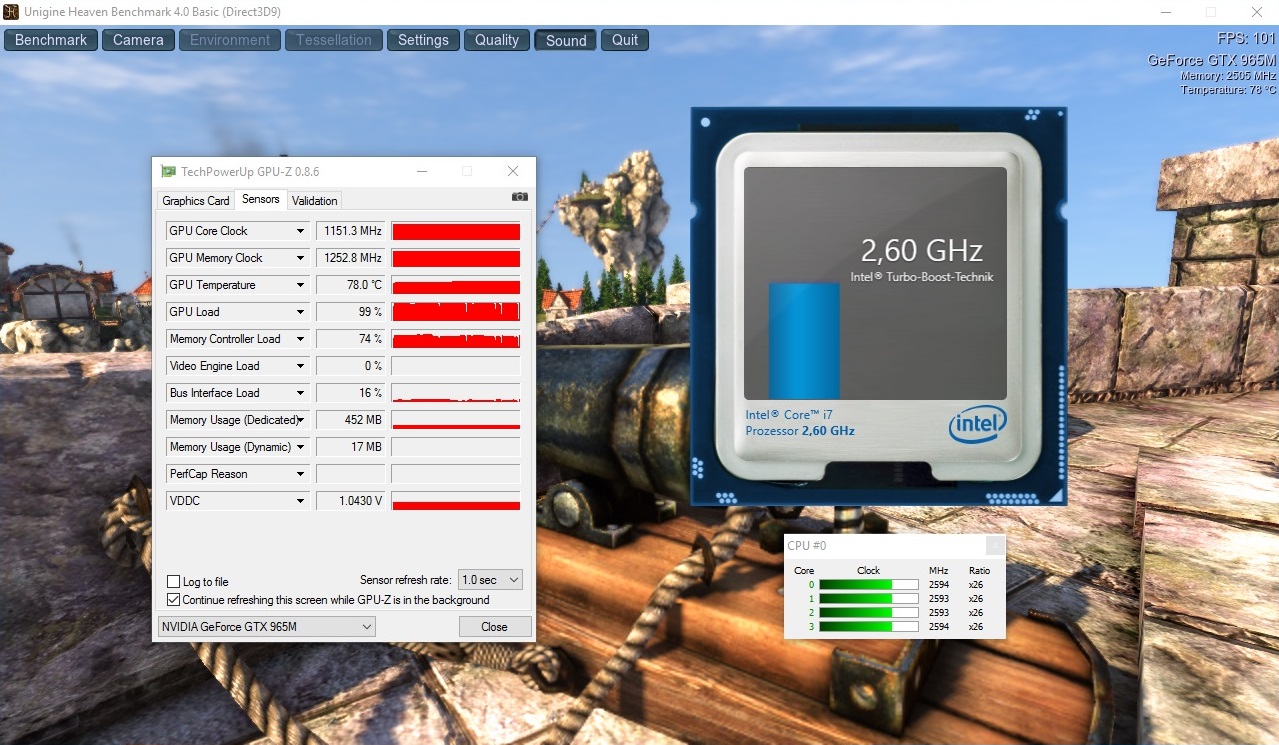Click the square button on the CPU #0 widget
Viewport: 1279px width, 745px height.
pyautogui.click(x=995, y=545)
